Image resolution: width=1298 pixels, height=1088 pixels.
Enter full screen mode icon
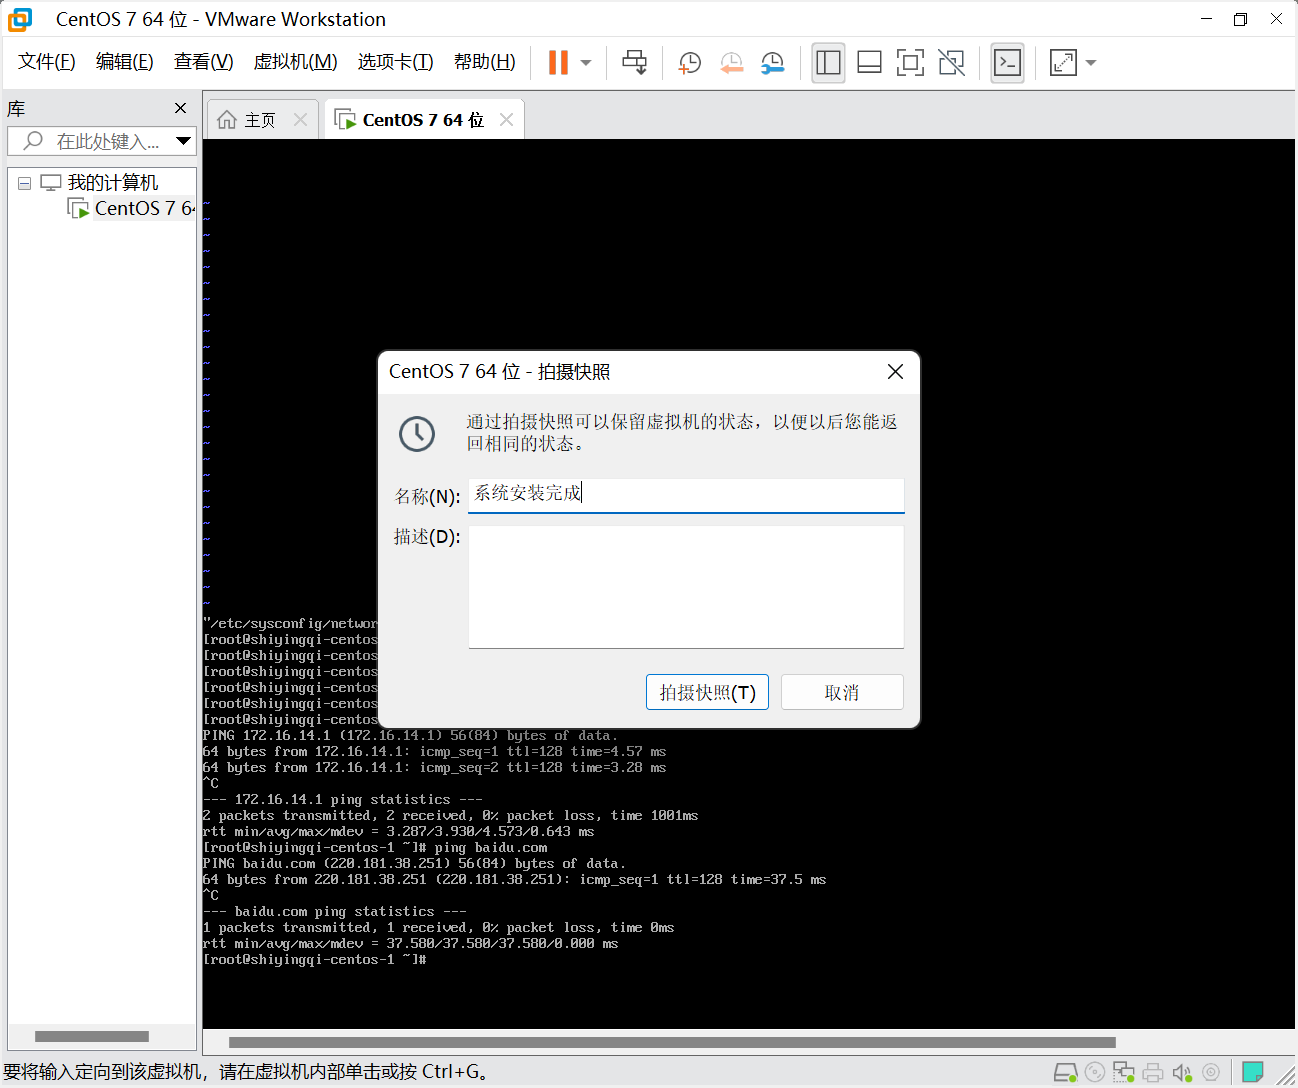coord(910,63)
